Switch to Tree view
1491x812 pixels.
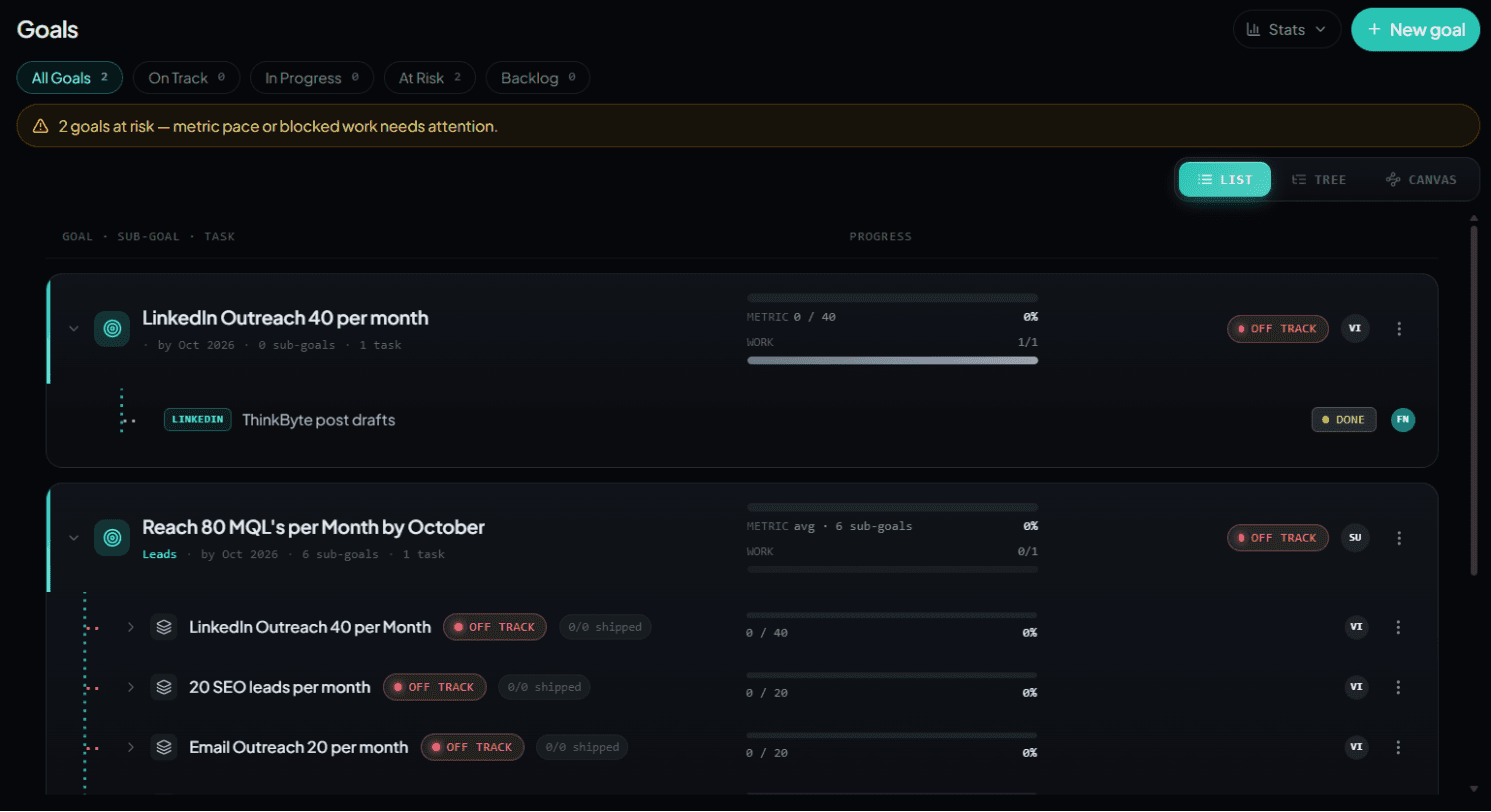pyautogui.click(x=1318, y=180)
